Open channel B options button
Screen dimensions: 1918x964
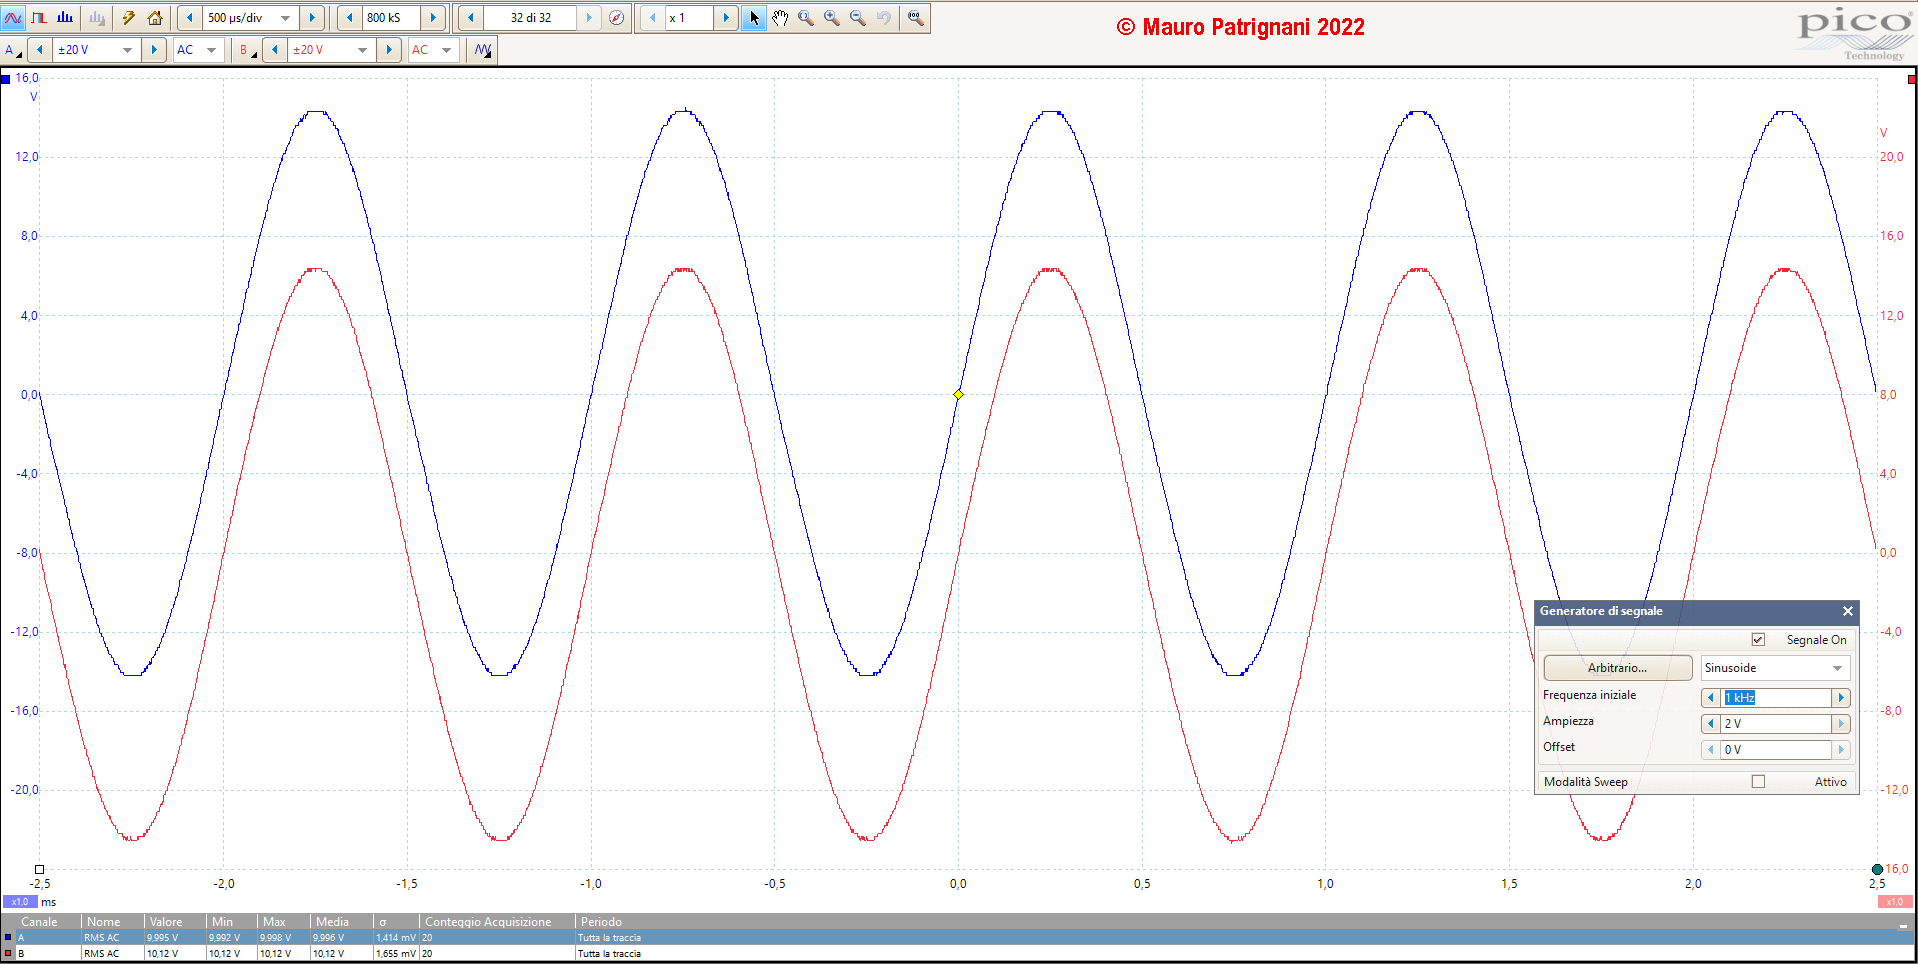(247, 50)
